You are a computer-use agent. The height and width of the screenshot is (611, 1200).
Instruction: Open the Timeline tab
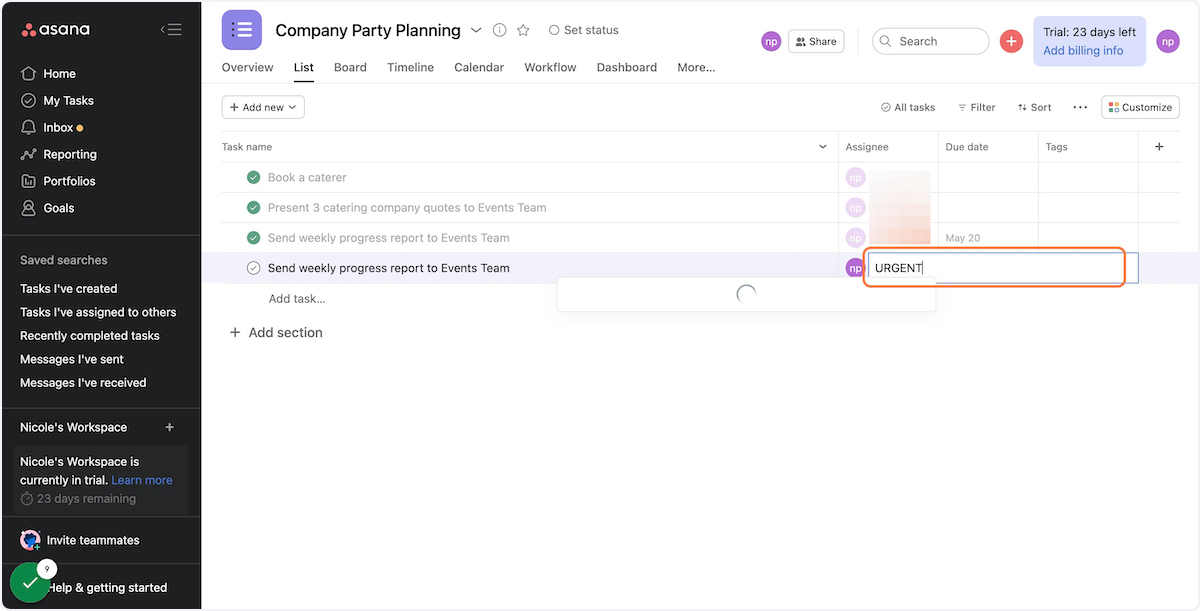pos(410,67)
